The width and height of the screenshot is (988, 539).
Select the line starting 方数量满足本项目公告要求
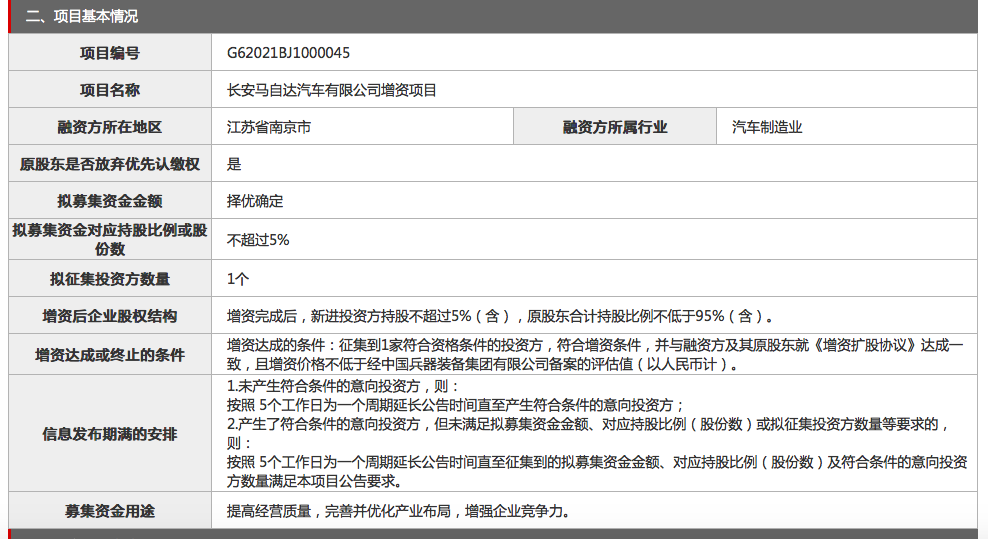[x=315, y=482]
